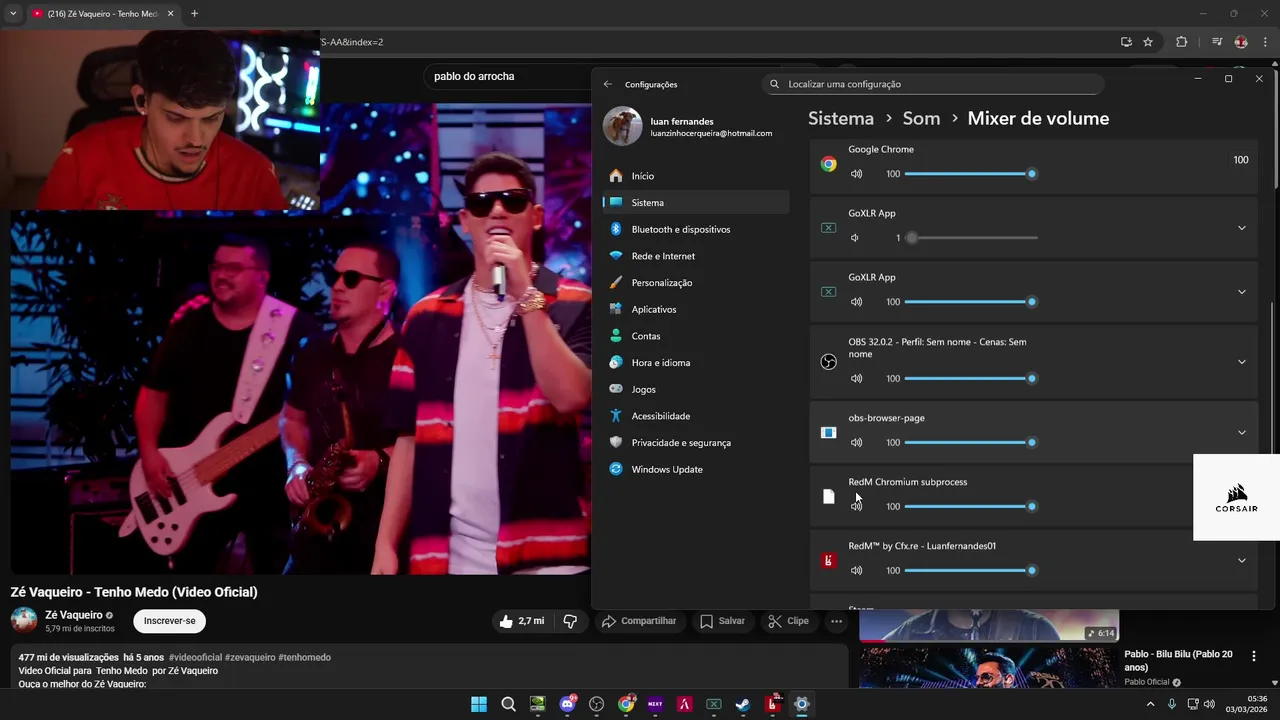Screen dimensions: 1280x720
Task: Open taskbar Search
Action: point(508,704)
